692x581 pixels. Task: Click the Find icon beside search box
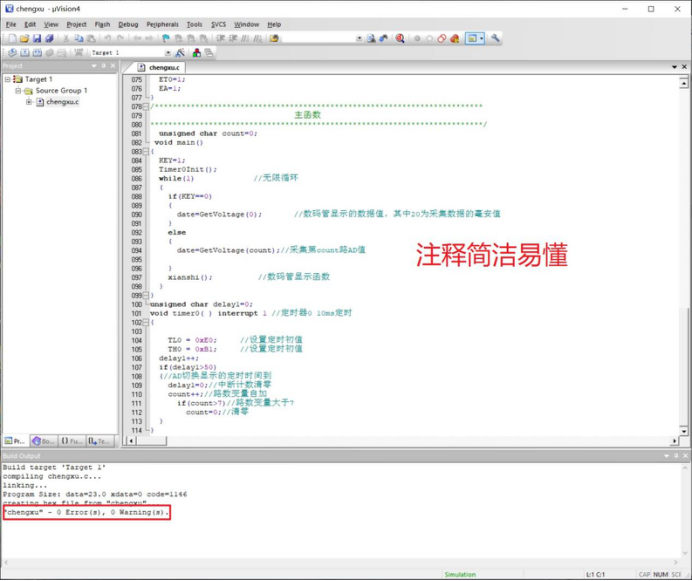[x=371, y=38]
